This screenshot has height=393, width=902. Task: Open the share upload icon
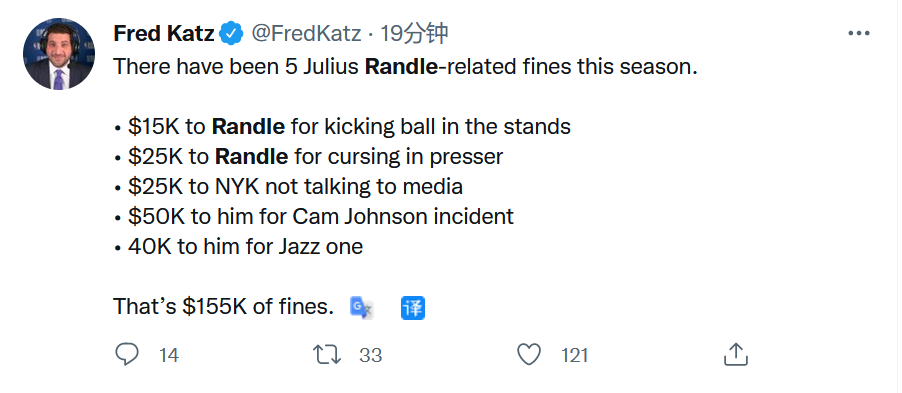tap(735, 354)
